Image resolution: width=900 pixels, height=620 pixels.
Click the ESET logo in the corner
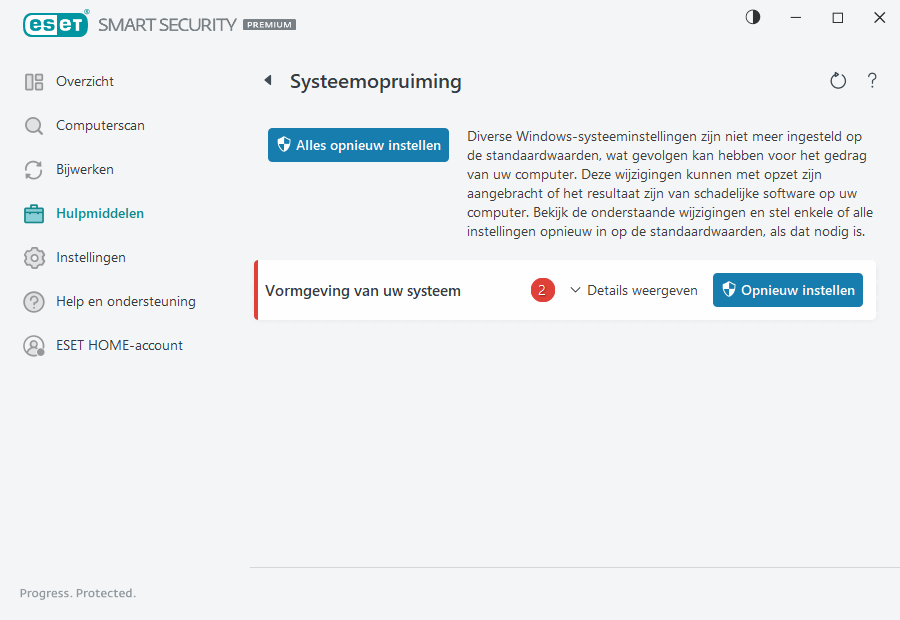(x=56, y=24)
